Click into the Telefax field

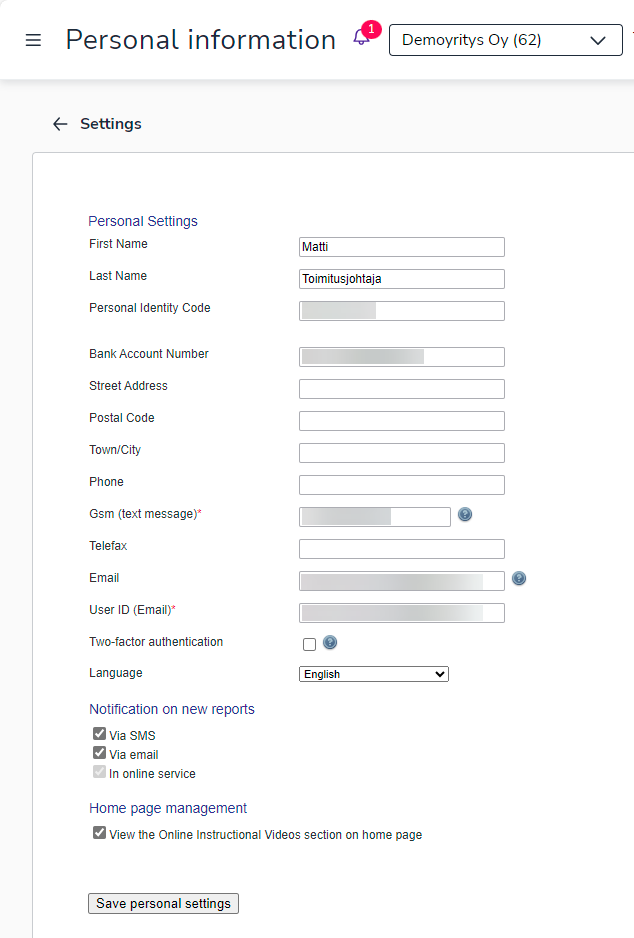tap(402, 549)
